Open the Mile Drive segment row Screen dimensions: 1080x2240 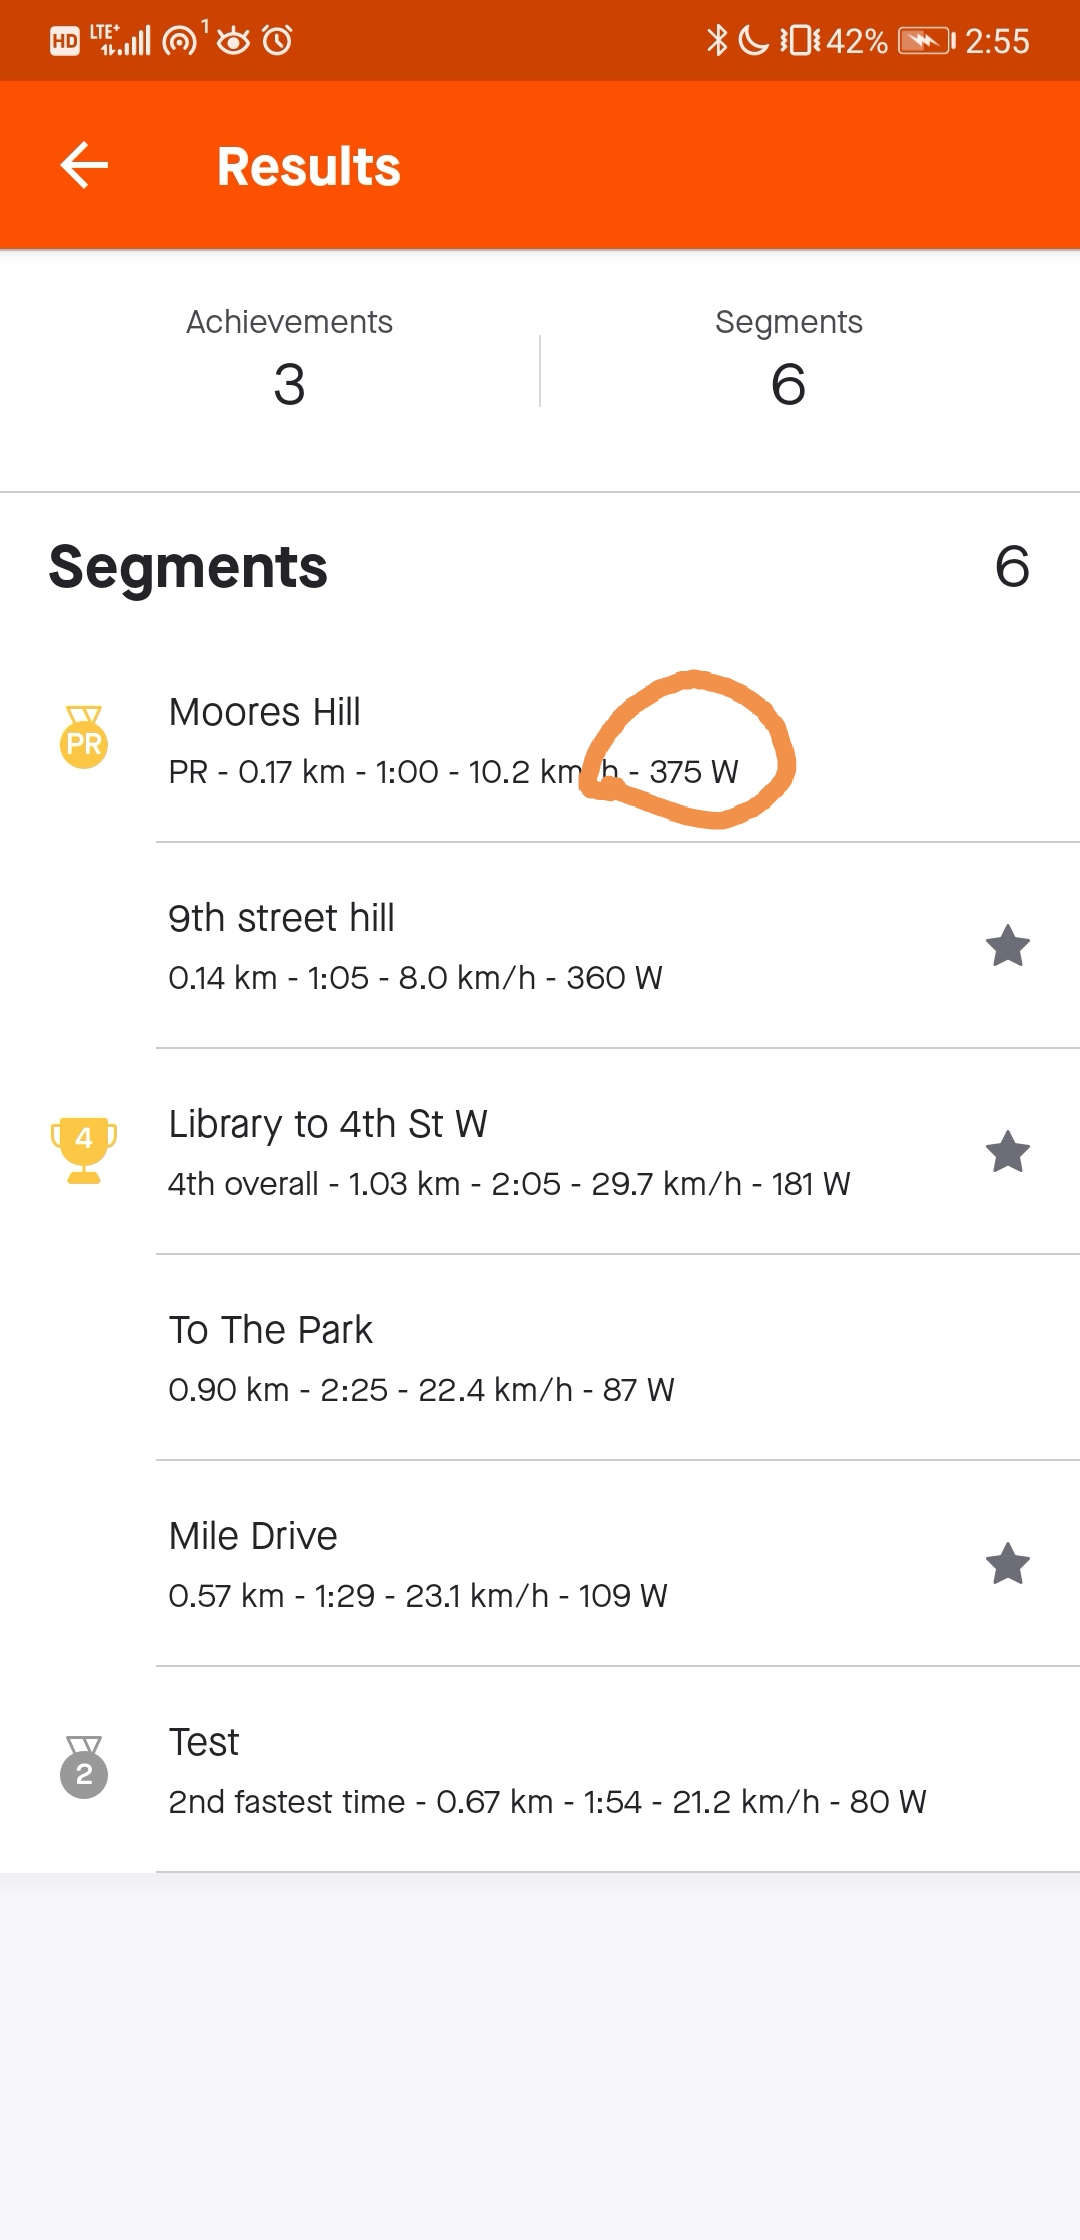[x=540, y=1564]
